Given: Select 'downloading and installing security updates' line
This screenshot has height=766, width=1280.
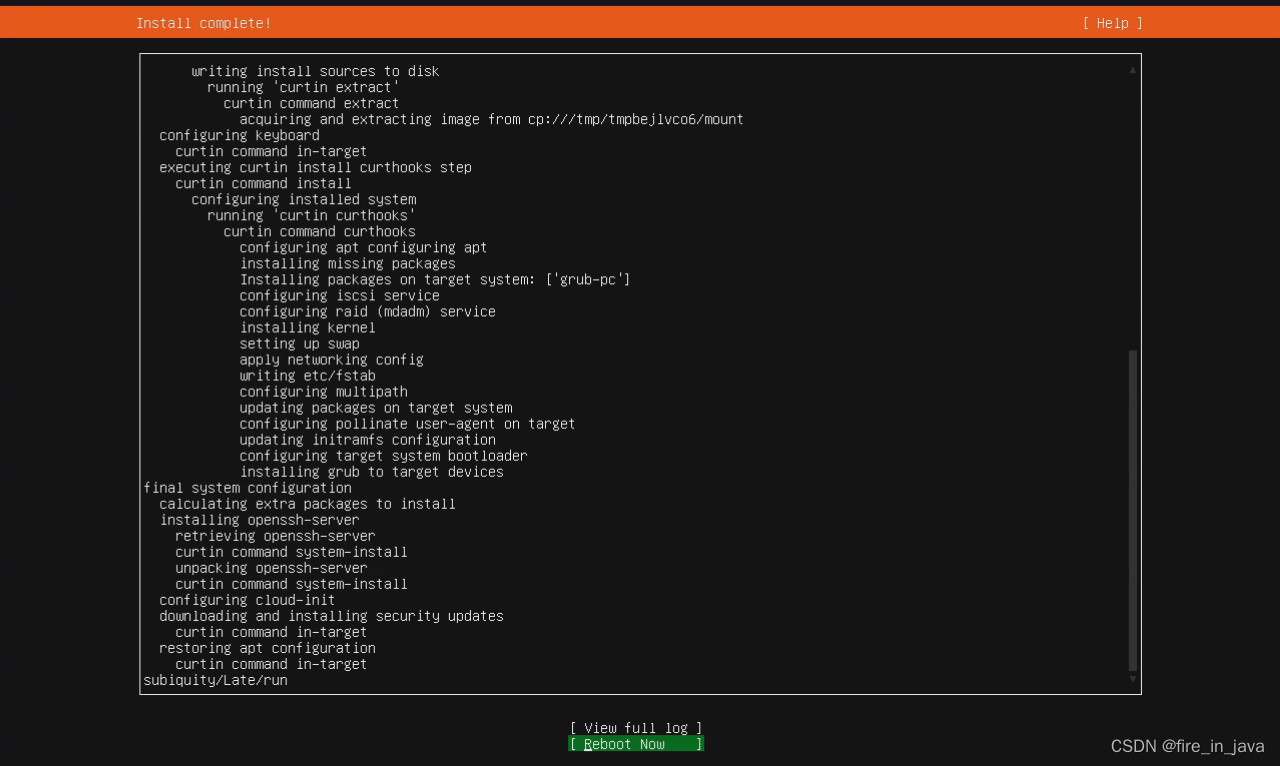Looking at the screenshot, I should pyautogui.click(x=332, y=615).
